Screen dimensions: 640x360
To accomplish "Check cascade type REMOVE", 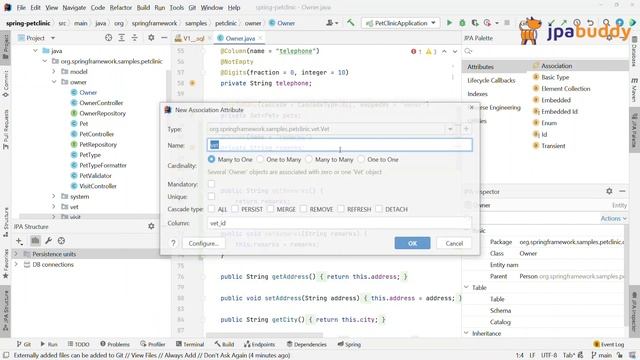I will pos(303,209).
